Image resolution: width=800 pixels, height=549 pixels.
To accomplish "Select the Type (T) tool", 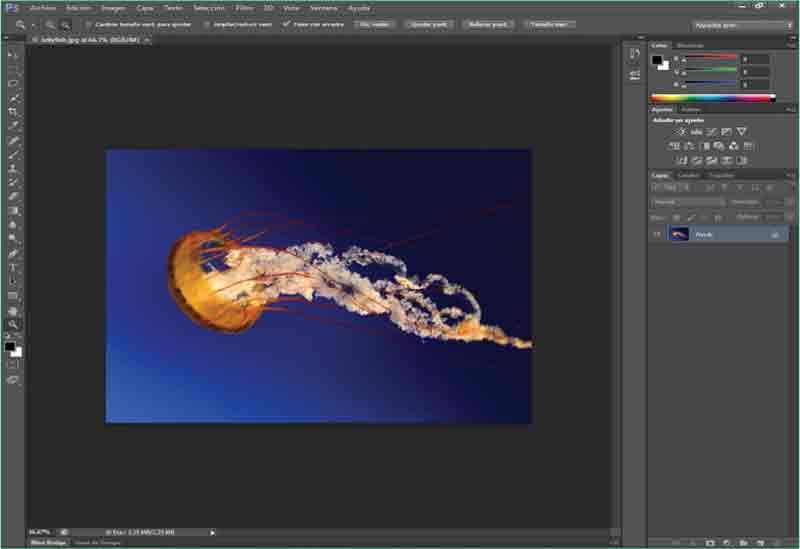I will pos(14,267).
